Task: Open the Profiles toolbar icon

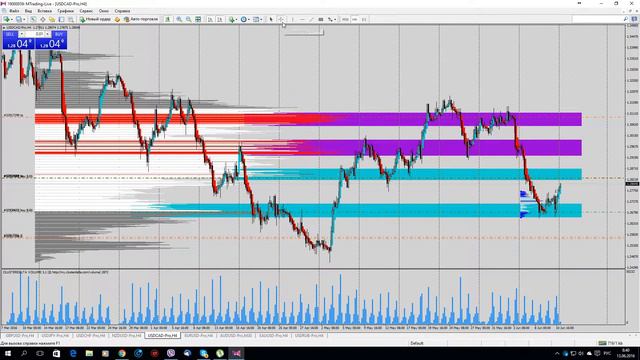Action: pyautogui.click(x=19, y=19)
